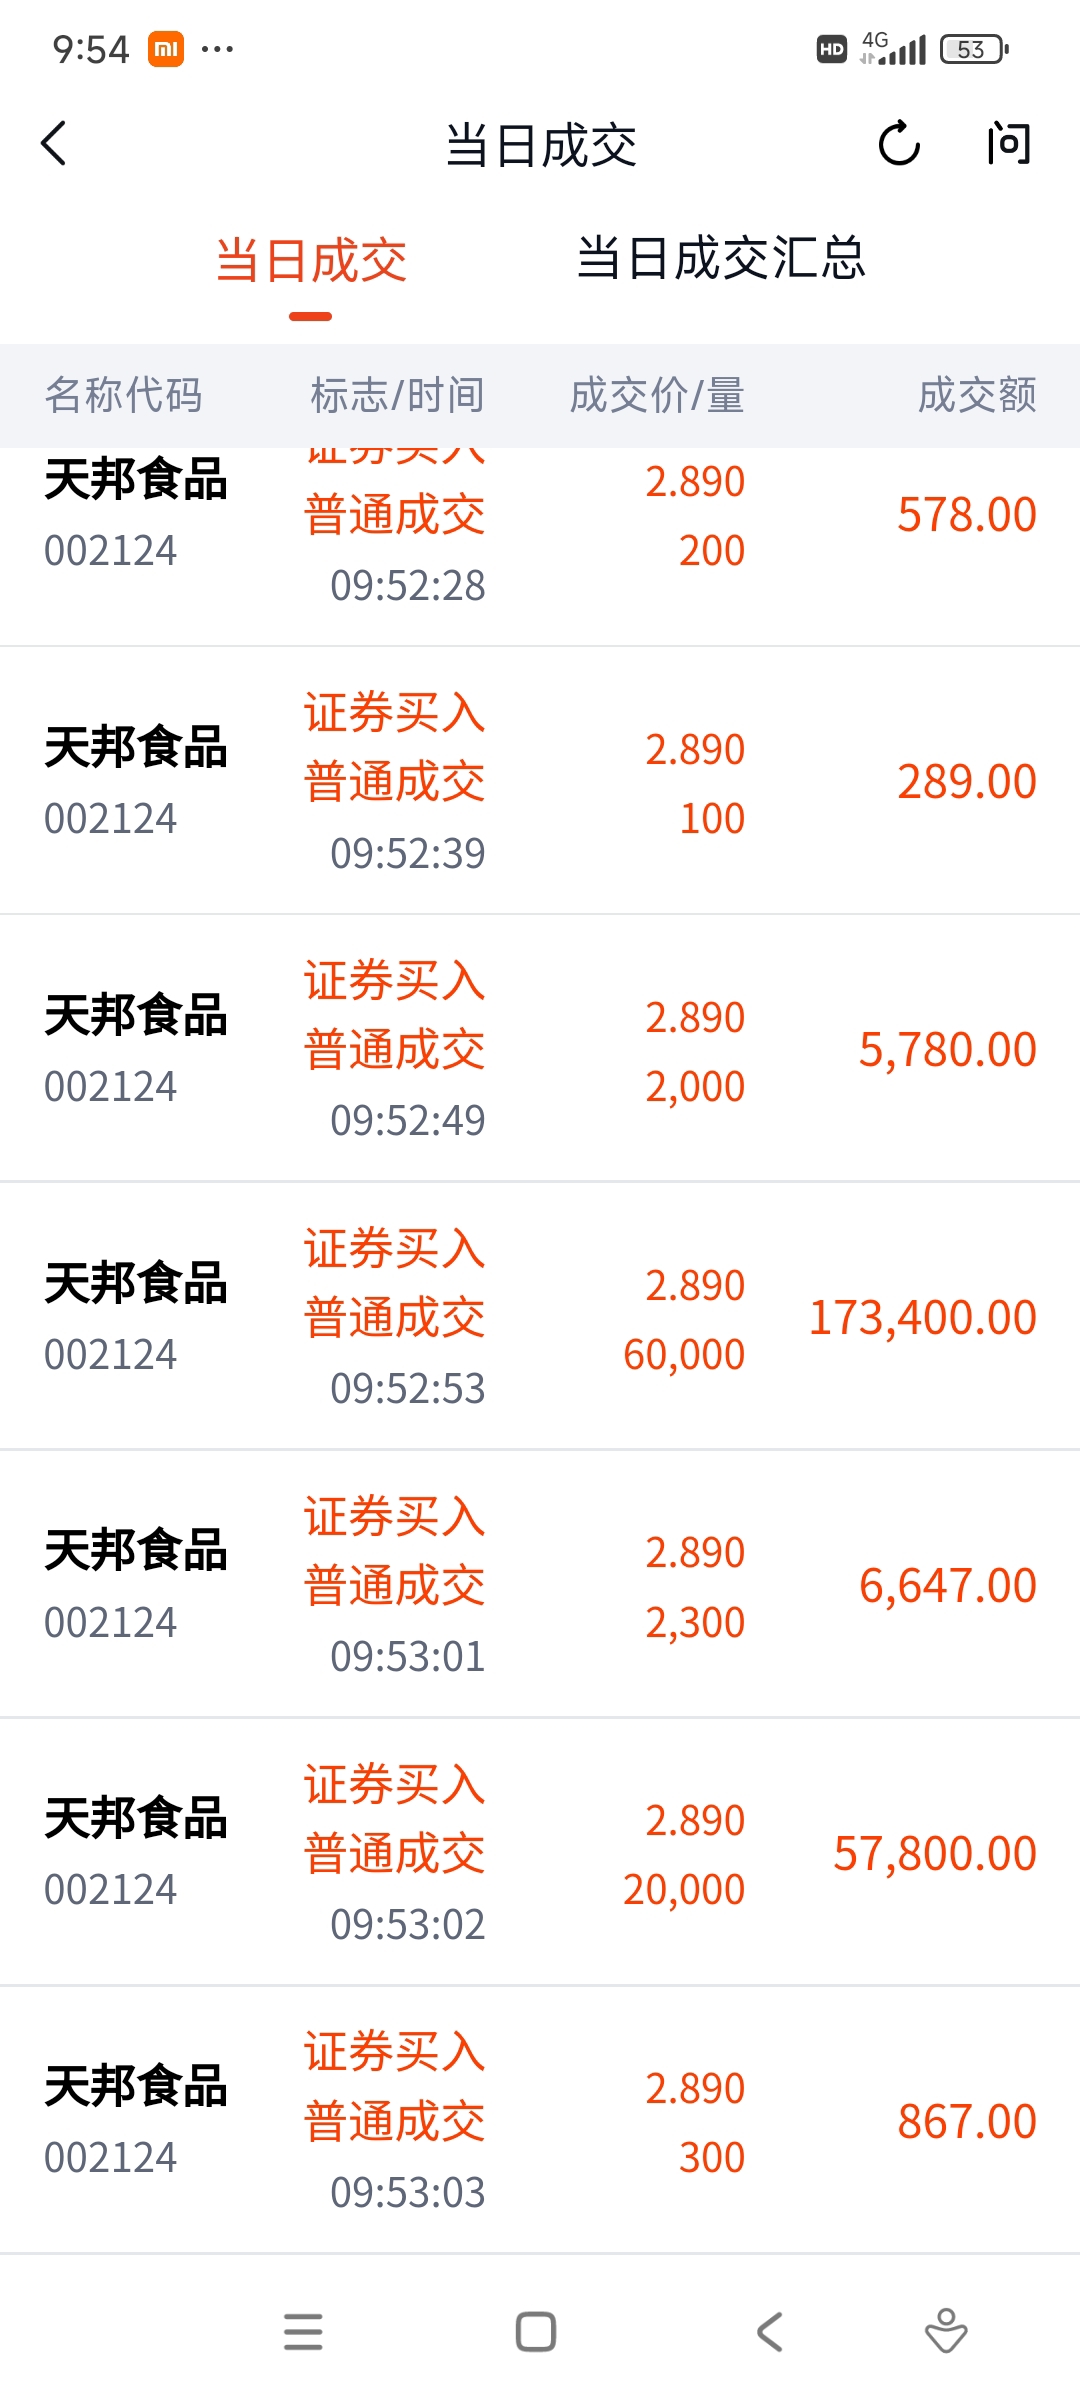Refresh today's transactions list
Screen dimensions: 1080x2400
(x=899, y=143)
